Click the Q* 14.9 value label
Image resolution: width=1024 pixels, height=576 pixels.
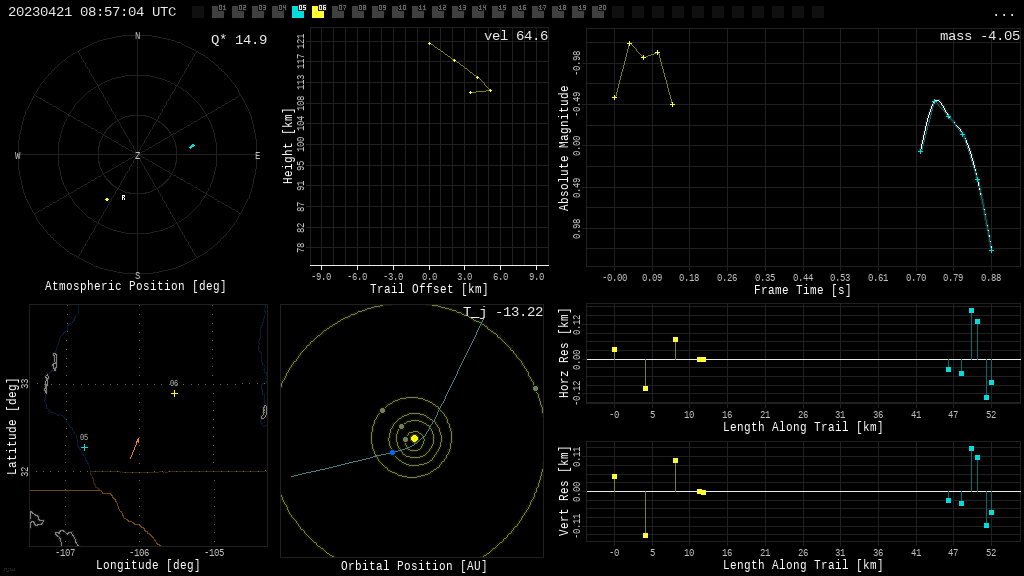[x=239, y=40]
